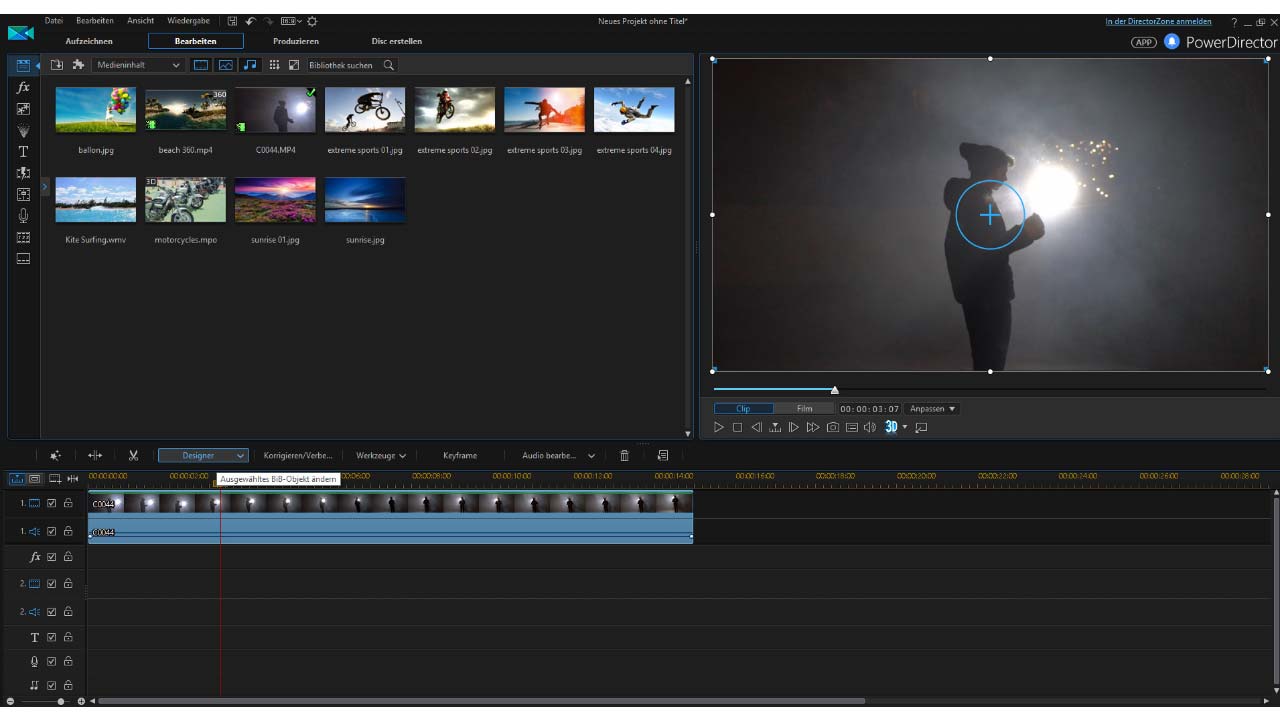This screenshot has height=720, width=1280.
Task: Toggle lock on video track 1
Action: coord(68,503)
